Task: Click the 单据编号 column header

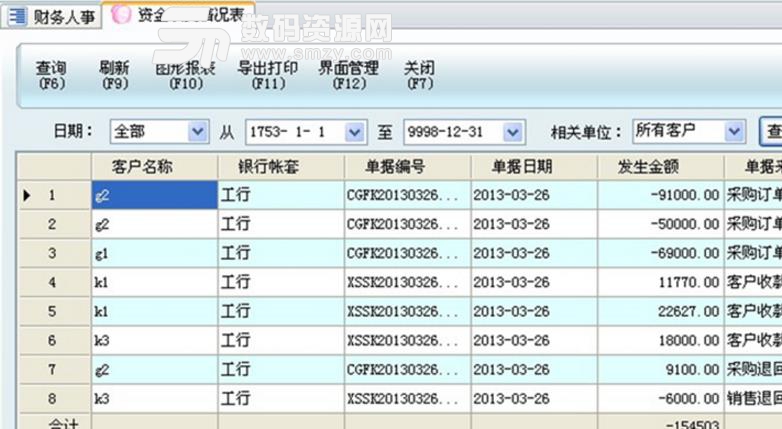Action: tap(407, 167)
